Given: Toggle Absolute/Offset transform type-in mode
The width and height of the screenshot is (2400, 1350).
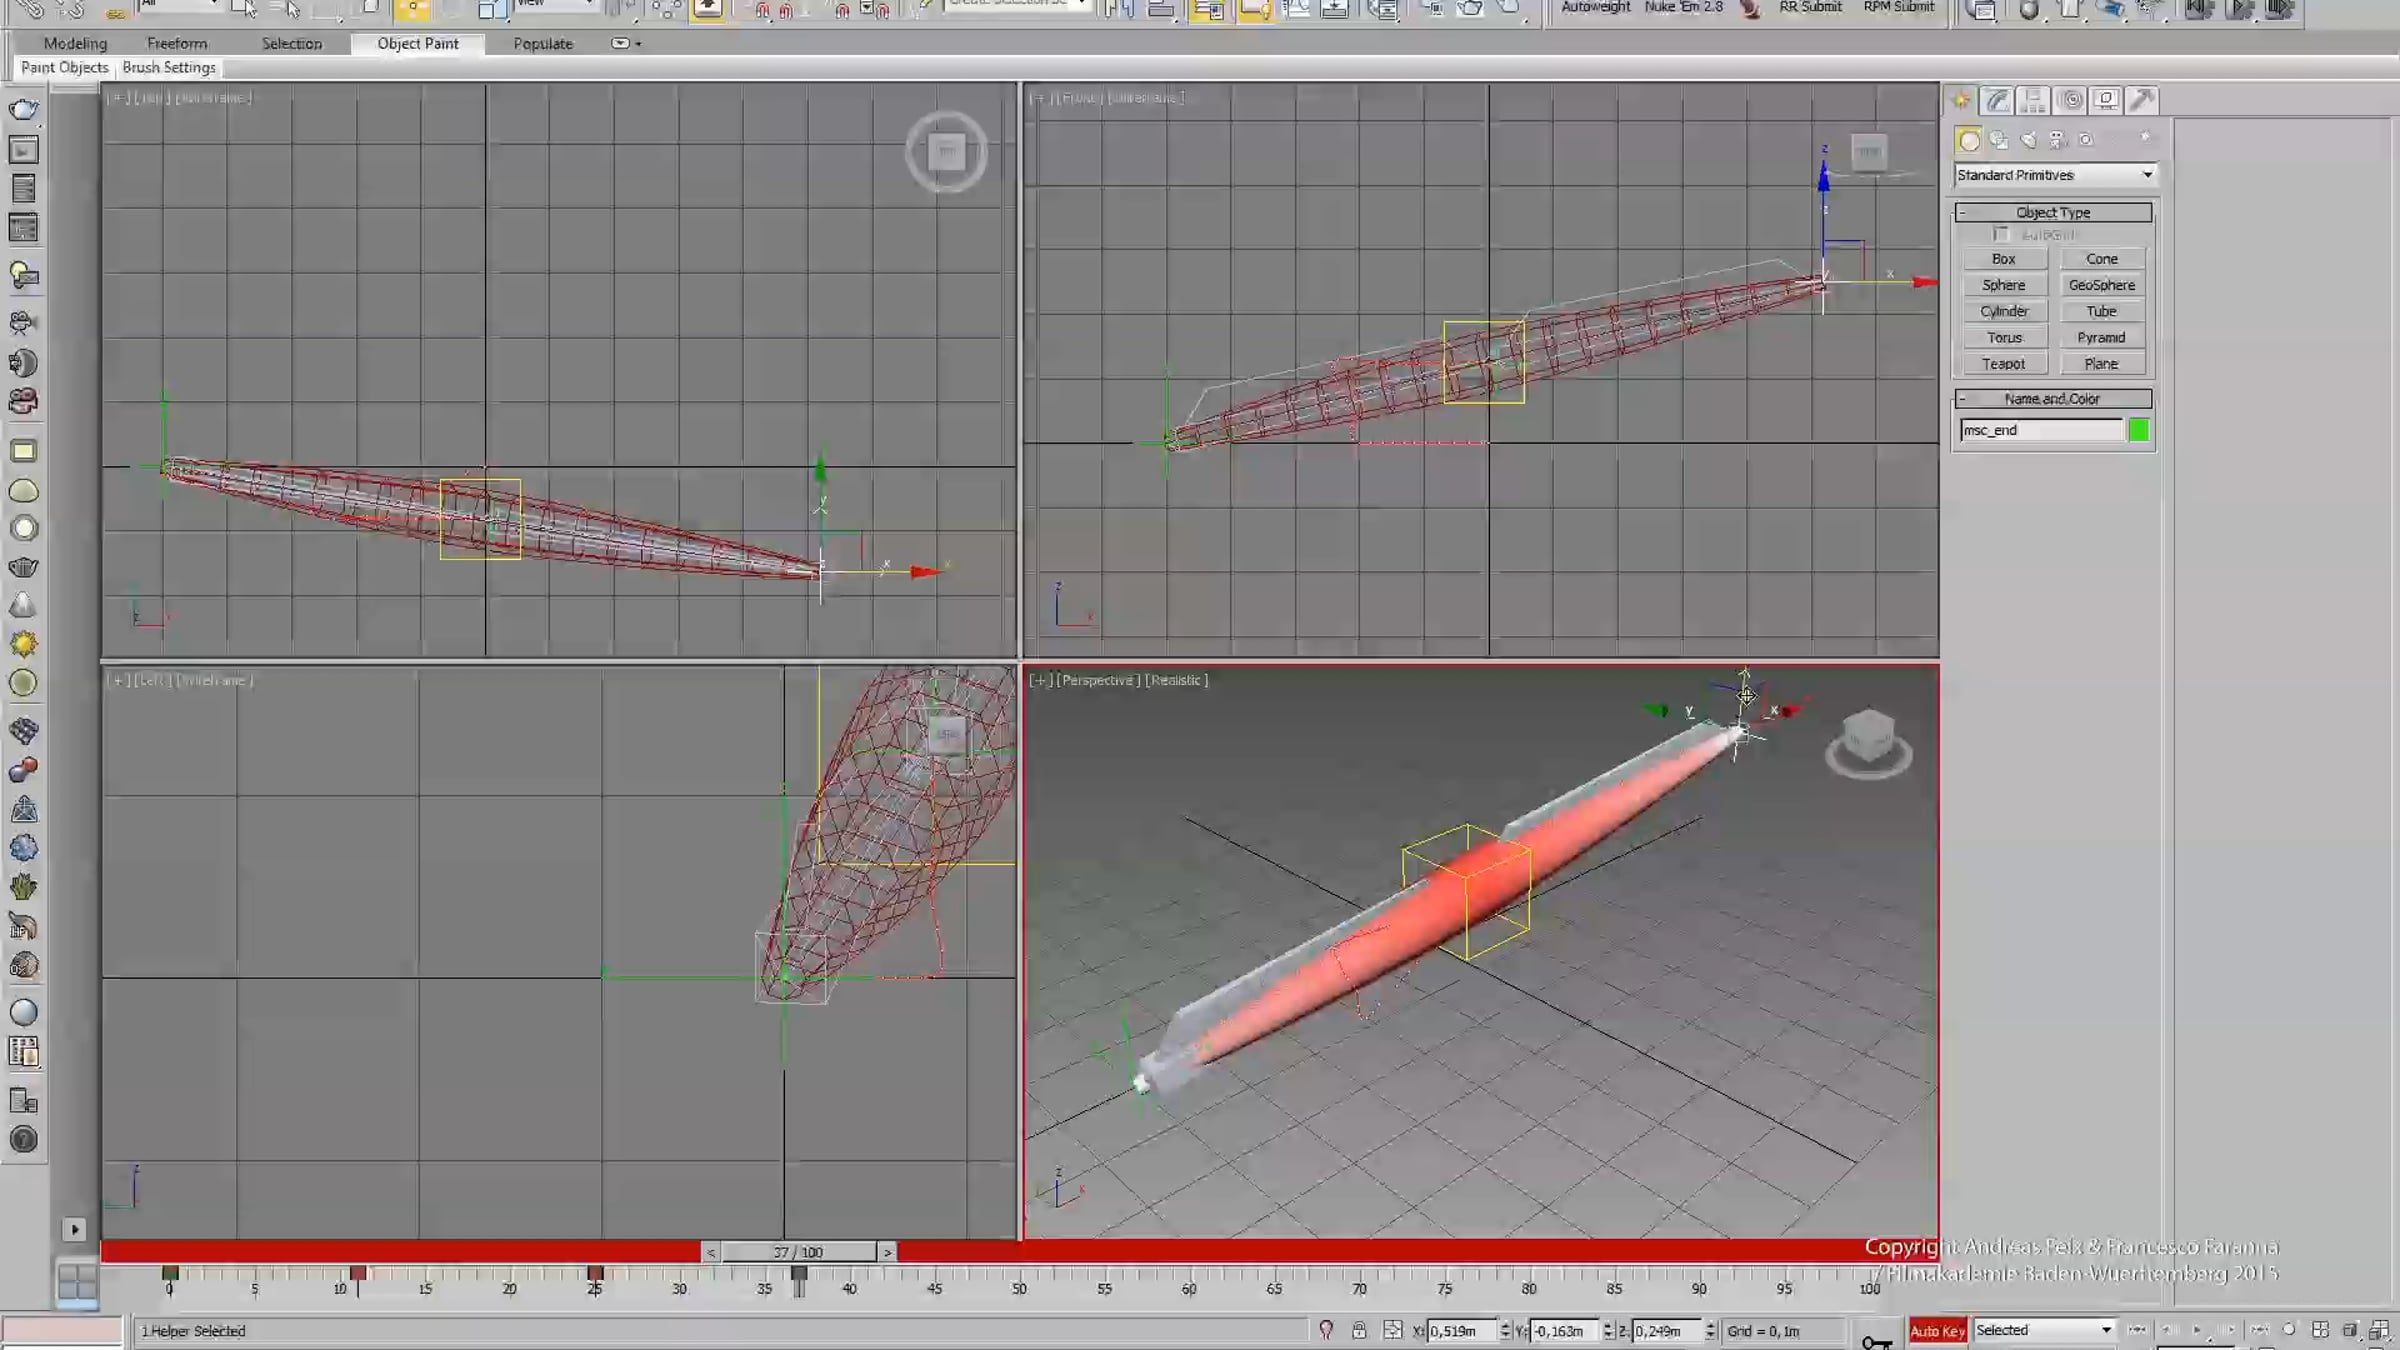Looking at the screenshot, I should [1392, 1330].
